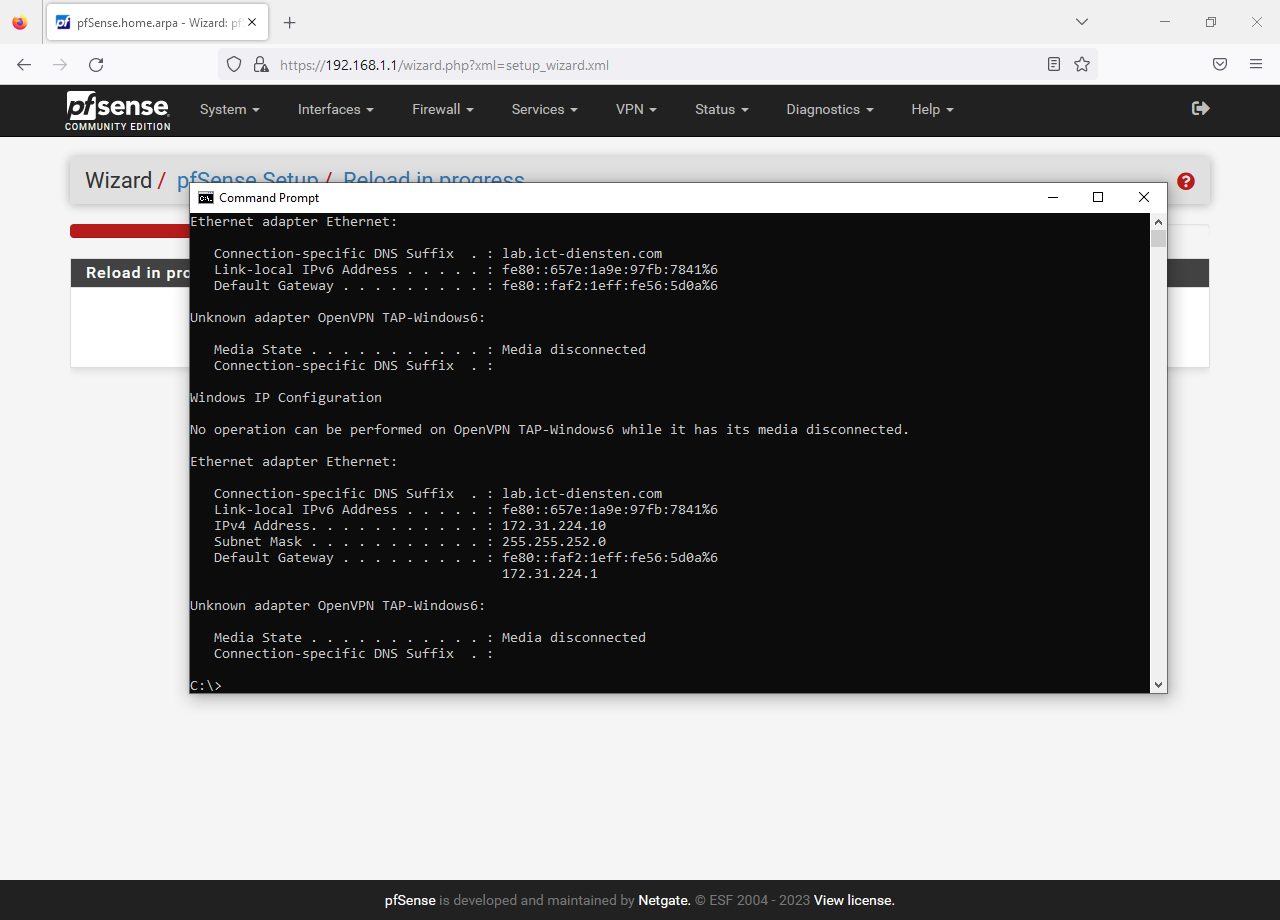
Task: Open wizard help question mark
Action: (1186, 181)
